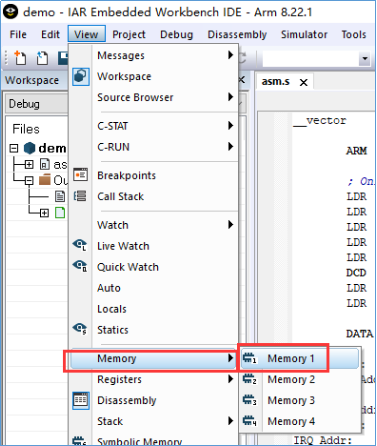Expand the Messages submenu
This screenshot has width=377, height=446.
(230, 55)
